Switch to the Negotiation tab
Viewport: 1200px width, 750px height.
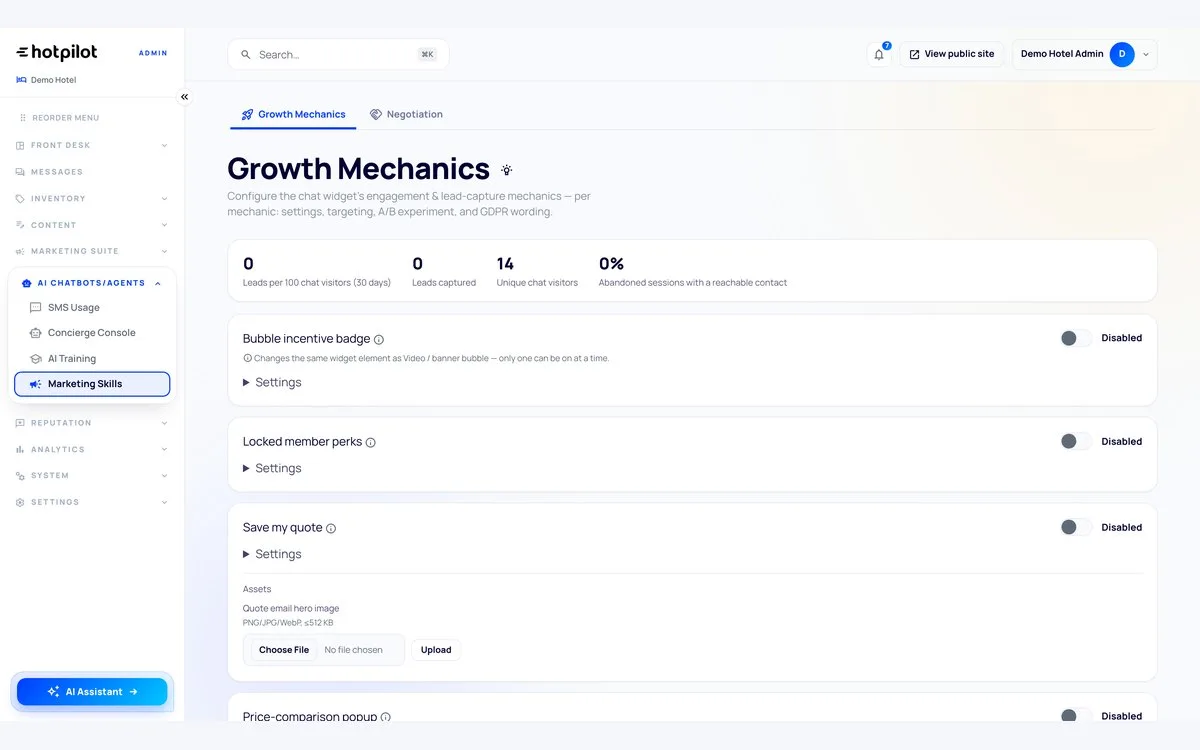pyautogui.click(x=406, y=115)
